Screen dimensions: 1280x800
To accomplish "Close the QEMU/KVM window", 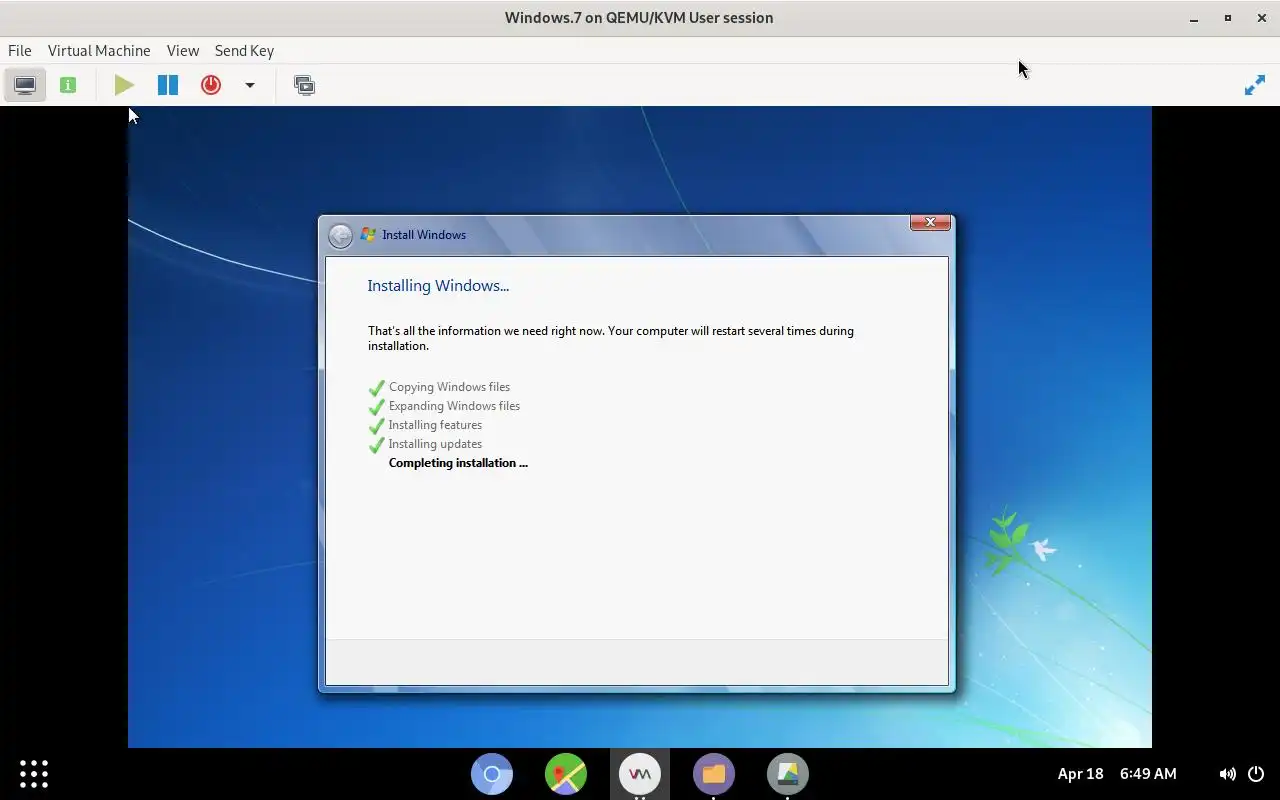I will pyautogui.click(x=1262, y=18).
